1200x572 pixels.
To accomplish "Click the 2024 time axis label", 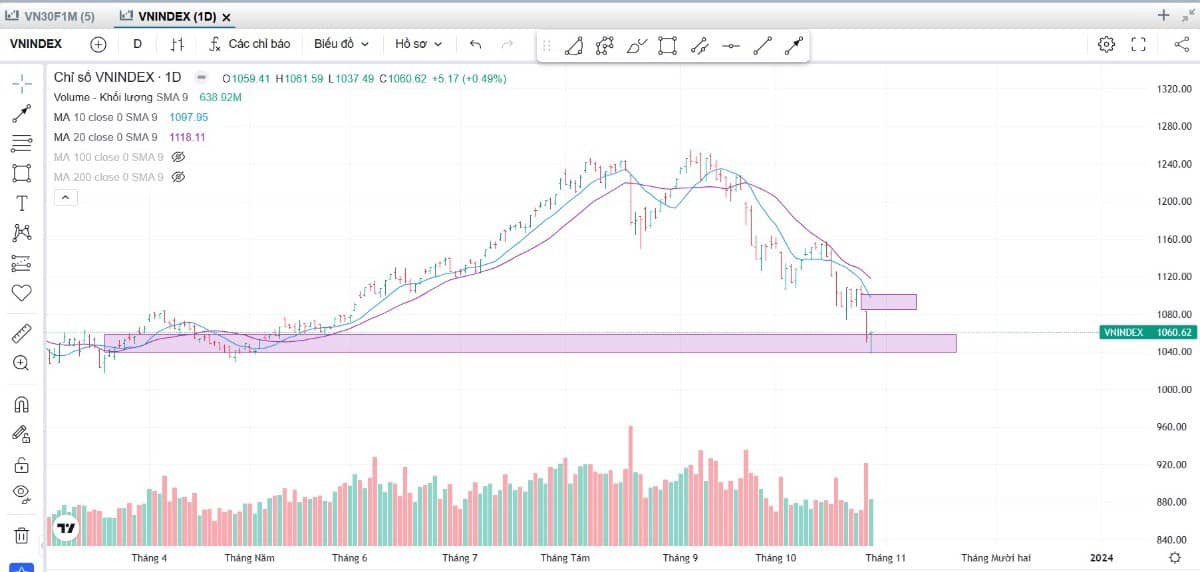I will pyautogui.click(x=1101, y=557).
